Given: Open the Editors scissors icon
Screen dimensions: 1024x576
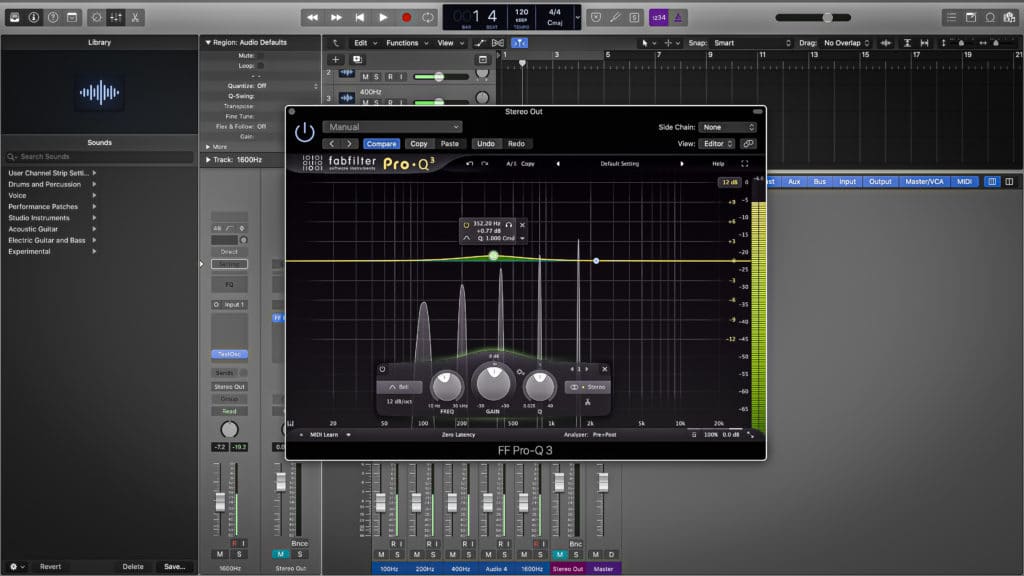Looking at the screenshot, I should [x=135, y=18].
